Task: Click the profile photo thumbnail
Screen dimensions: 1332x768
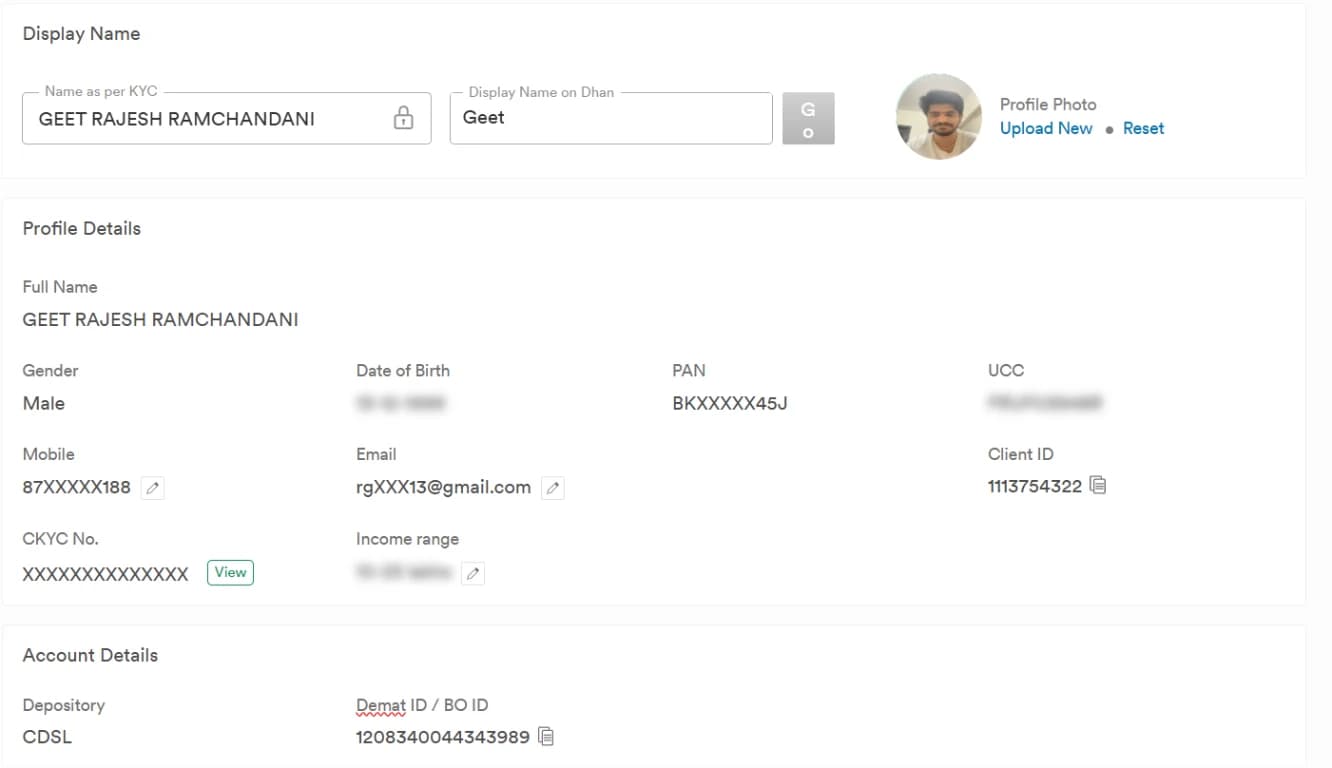Action: pyautogui.click(x=938, y=116)
